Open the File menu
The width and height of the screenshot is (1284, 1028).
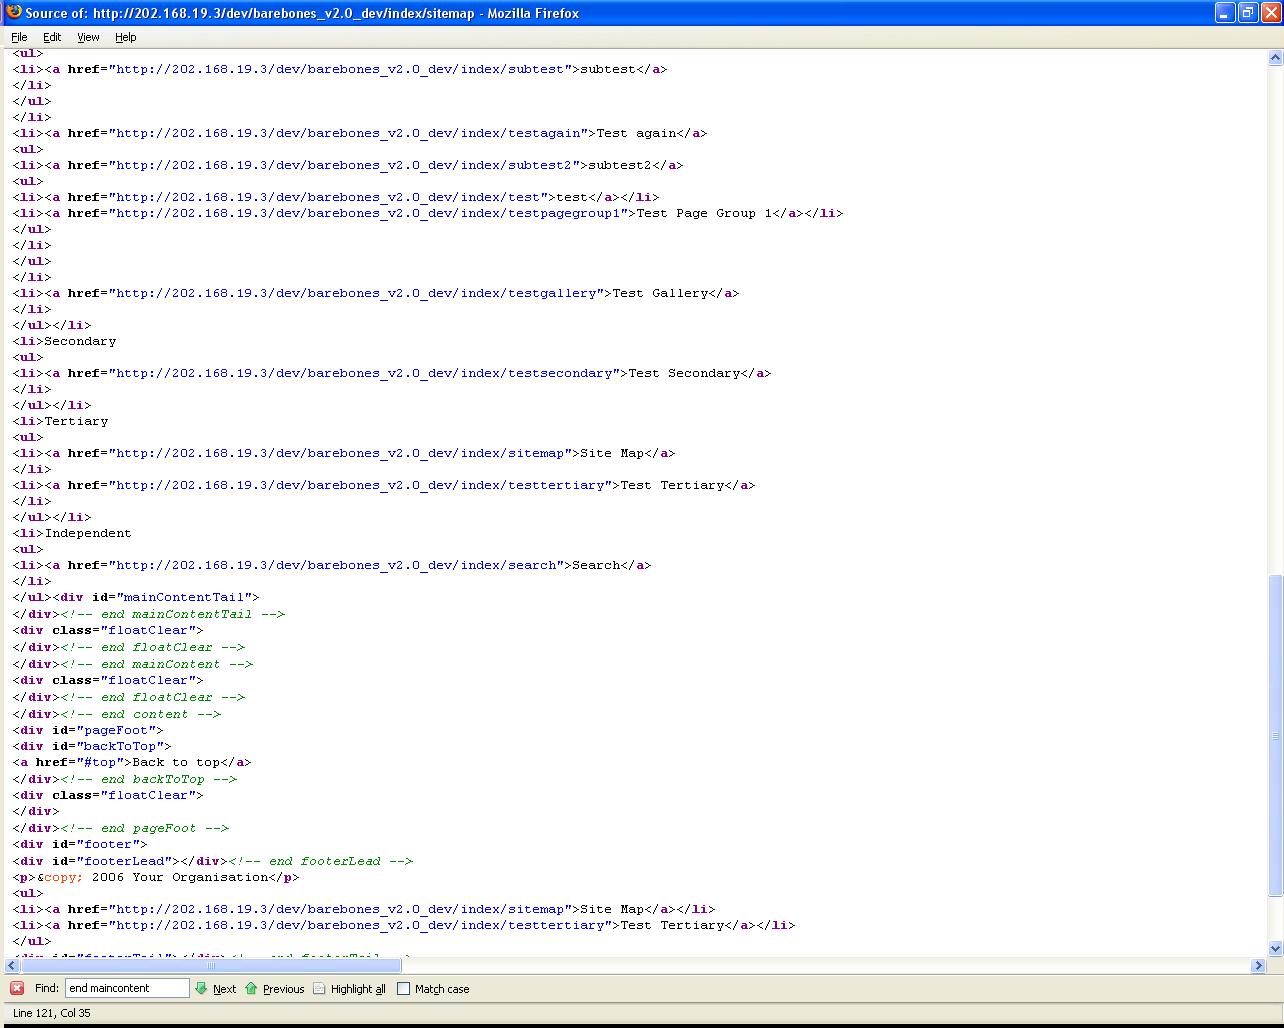point(19,37)
